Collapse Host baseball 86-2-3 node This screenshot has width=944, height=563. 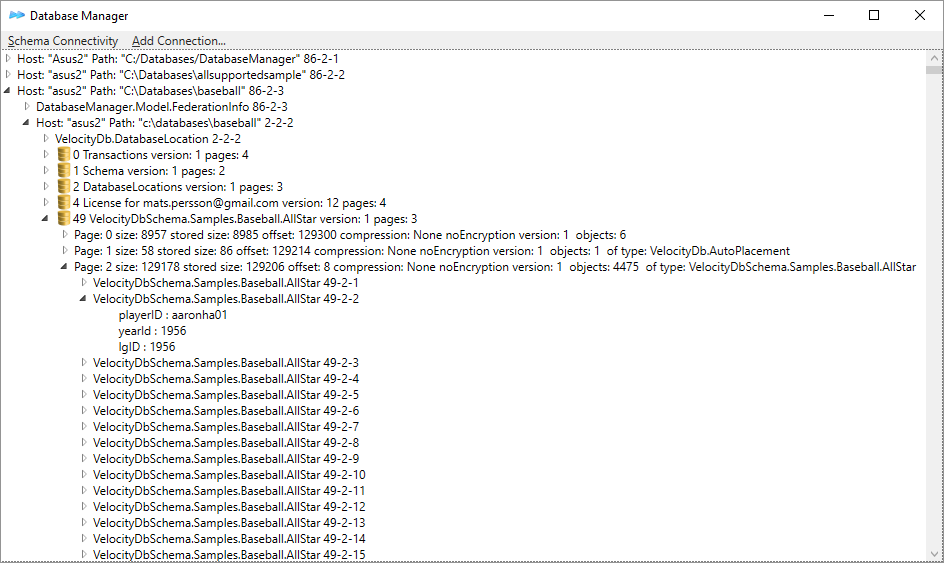pos(7,90)
